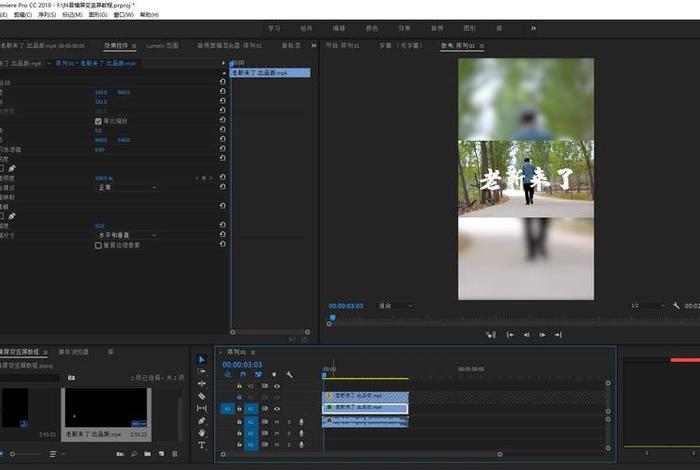Expand the source panel tab overflow chevrons
The height and width of the screenshot is (470, 700).
tap(314, 46)
